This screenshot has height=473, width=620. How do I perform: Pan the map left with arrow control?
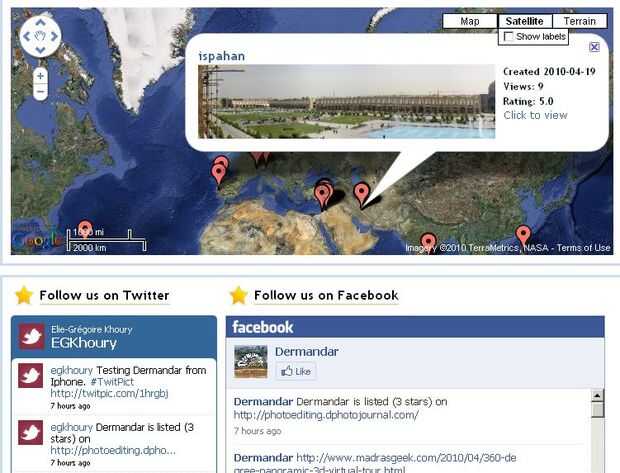tap(26, 36)
